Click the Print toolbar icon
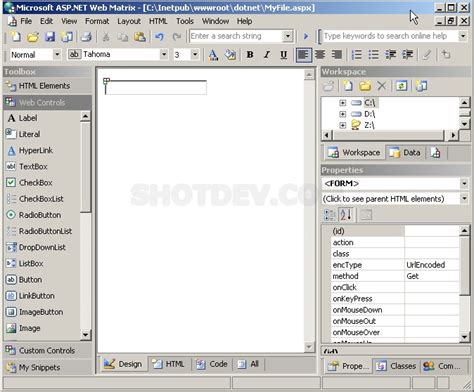The height and width of the screenshot is (392, 474). (x=86, y=36)
